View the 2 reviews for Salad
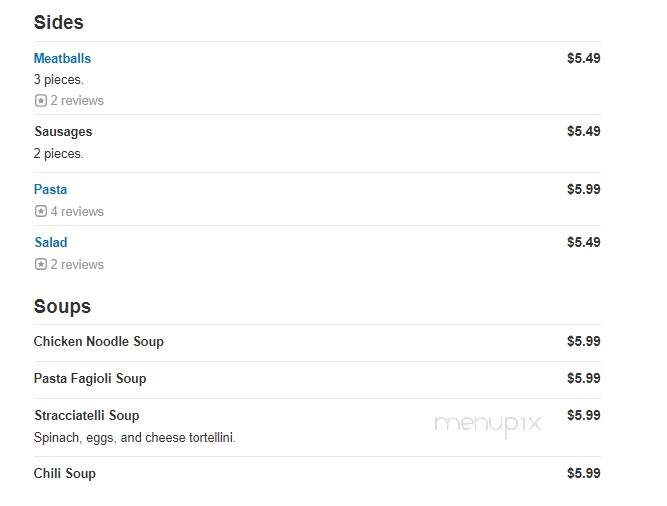The width and height of the screenshot is (667, 506). (77, 264)
